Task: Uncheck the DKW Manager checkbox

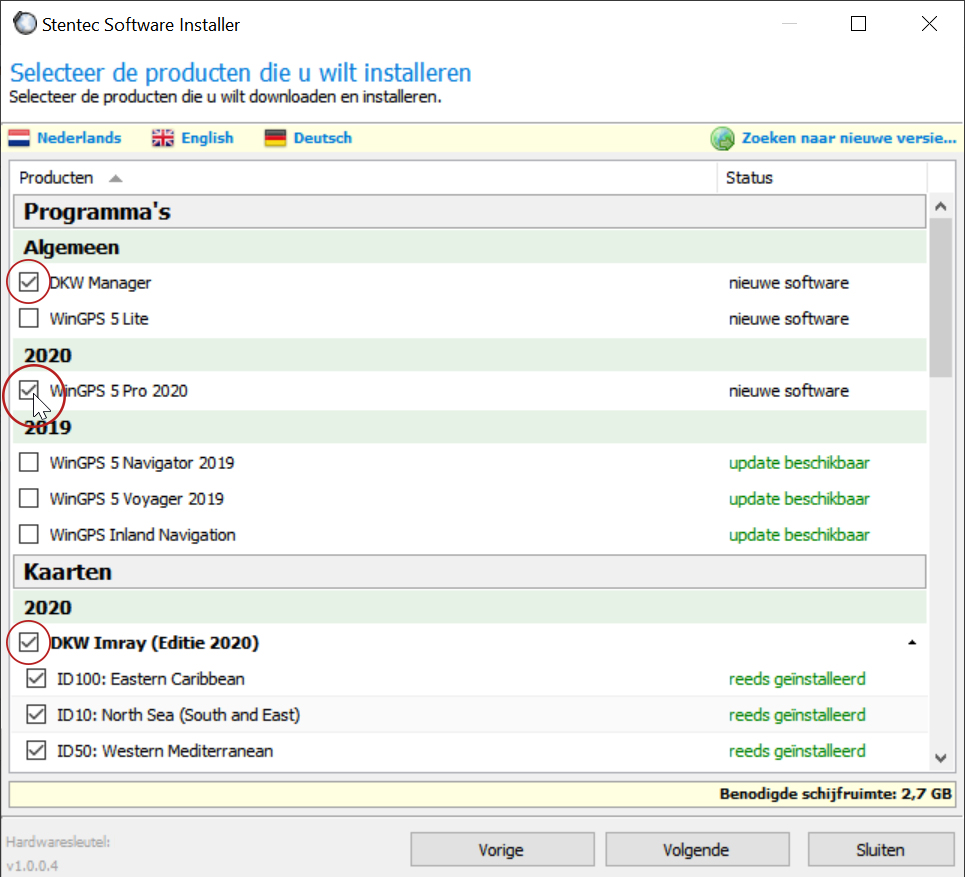Action: [x=28, y=282]
